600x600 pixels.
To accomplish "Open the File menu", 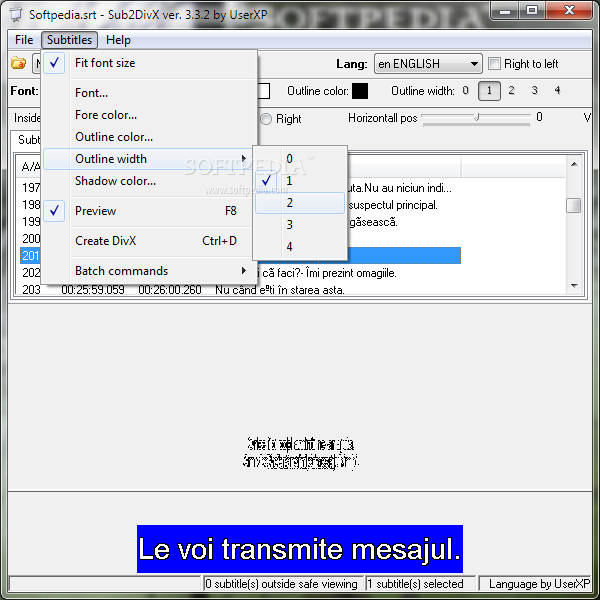I will click(24, 40).
